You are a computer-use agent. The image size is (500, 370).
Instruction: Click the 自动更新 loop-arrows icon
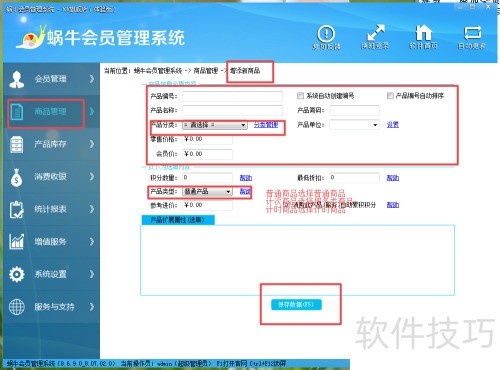[472, 33]
